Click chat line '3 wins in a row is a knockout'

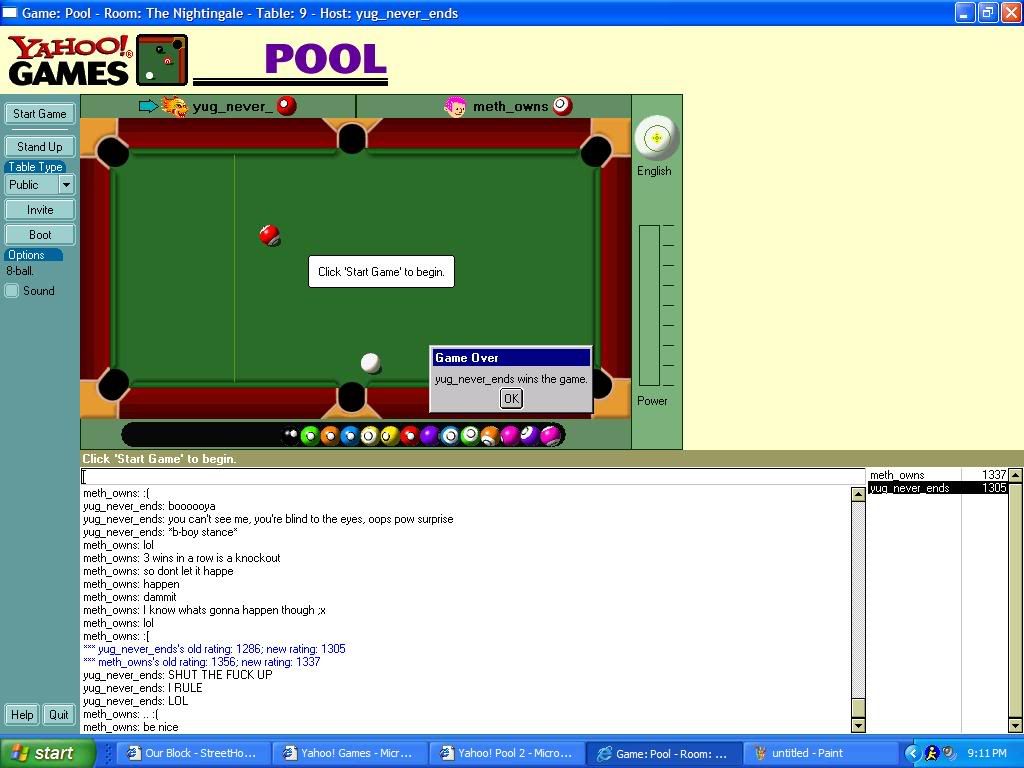click(182, 558)
